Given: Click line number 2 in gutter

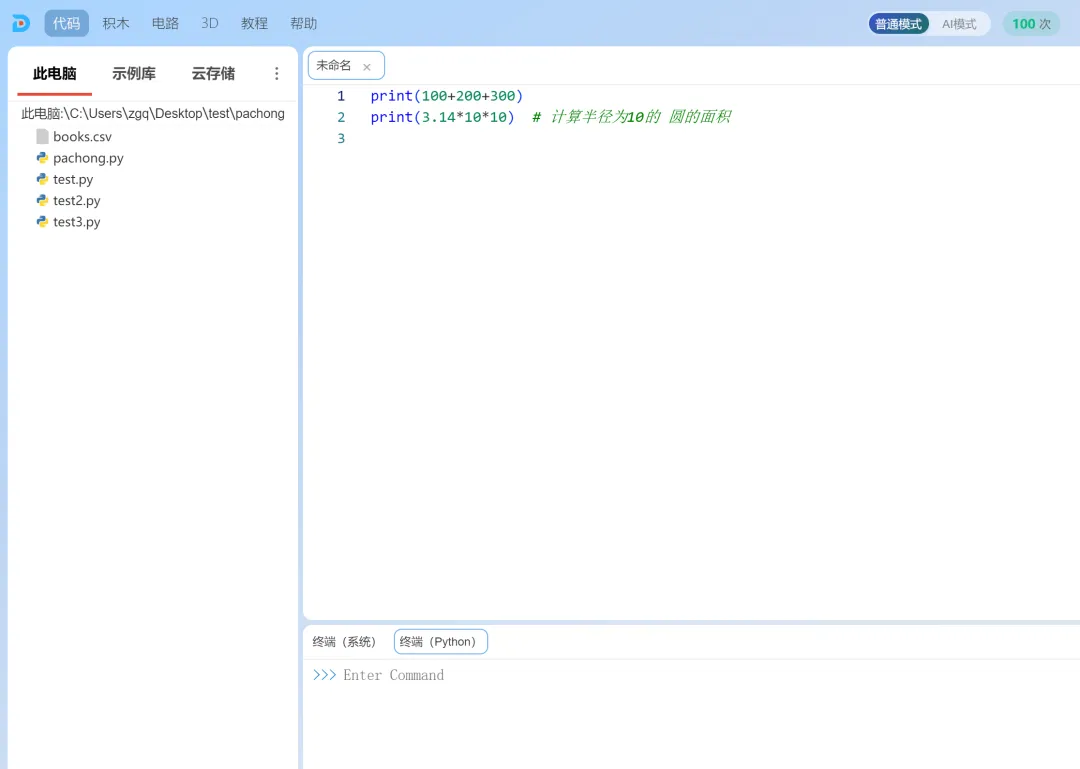Looking at the screenshot, I should tap(341, 117).
